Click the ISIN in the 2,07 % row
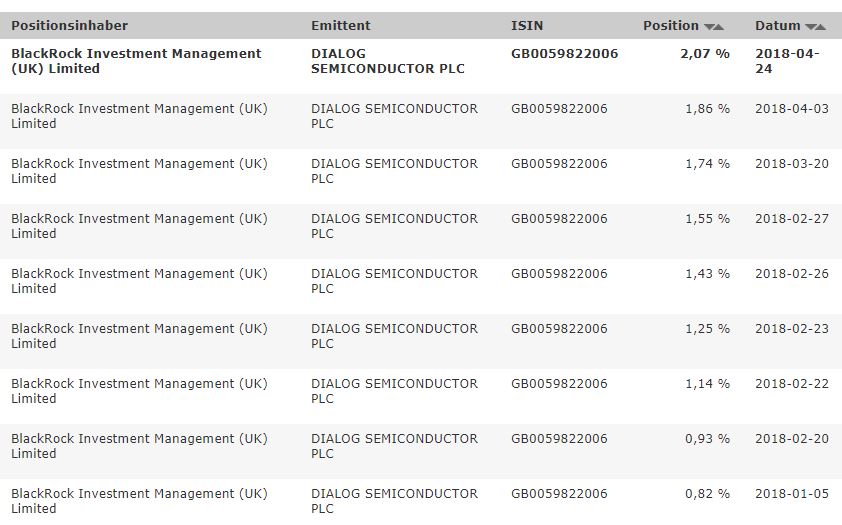This screenshot has width=842, height=525. tap(565, 54)
